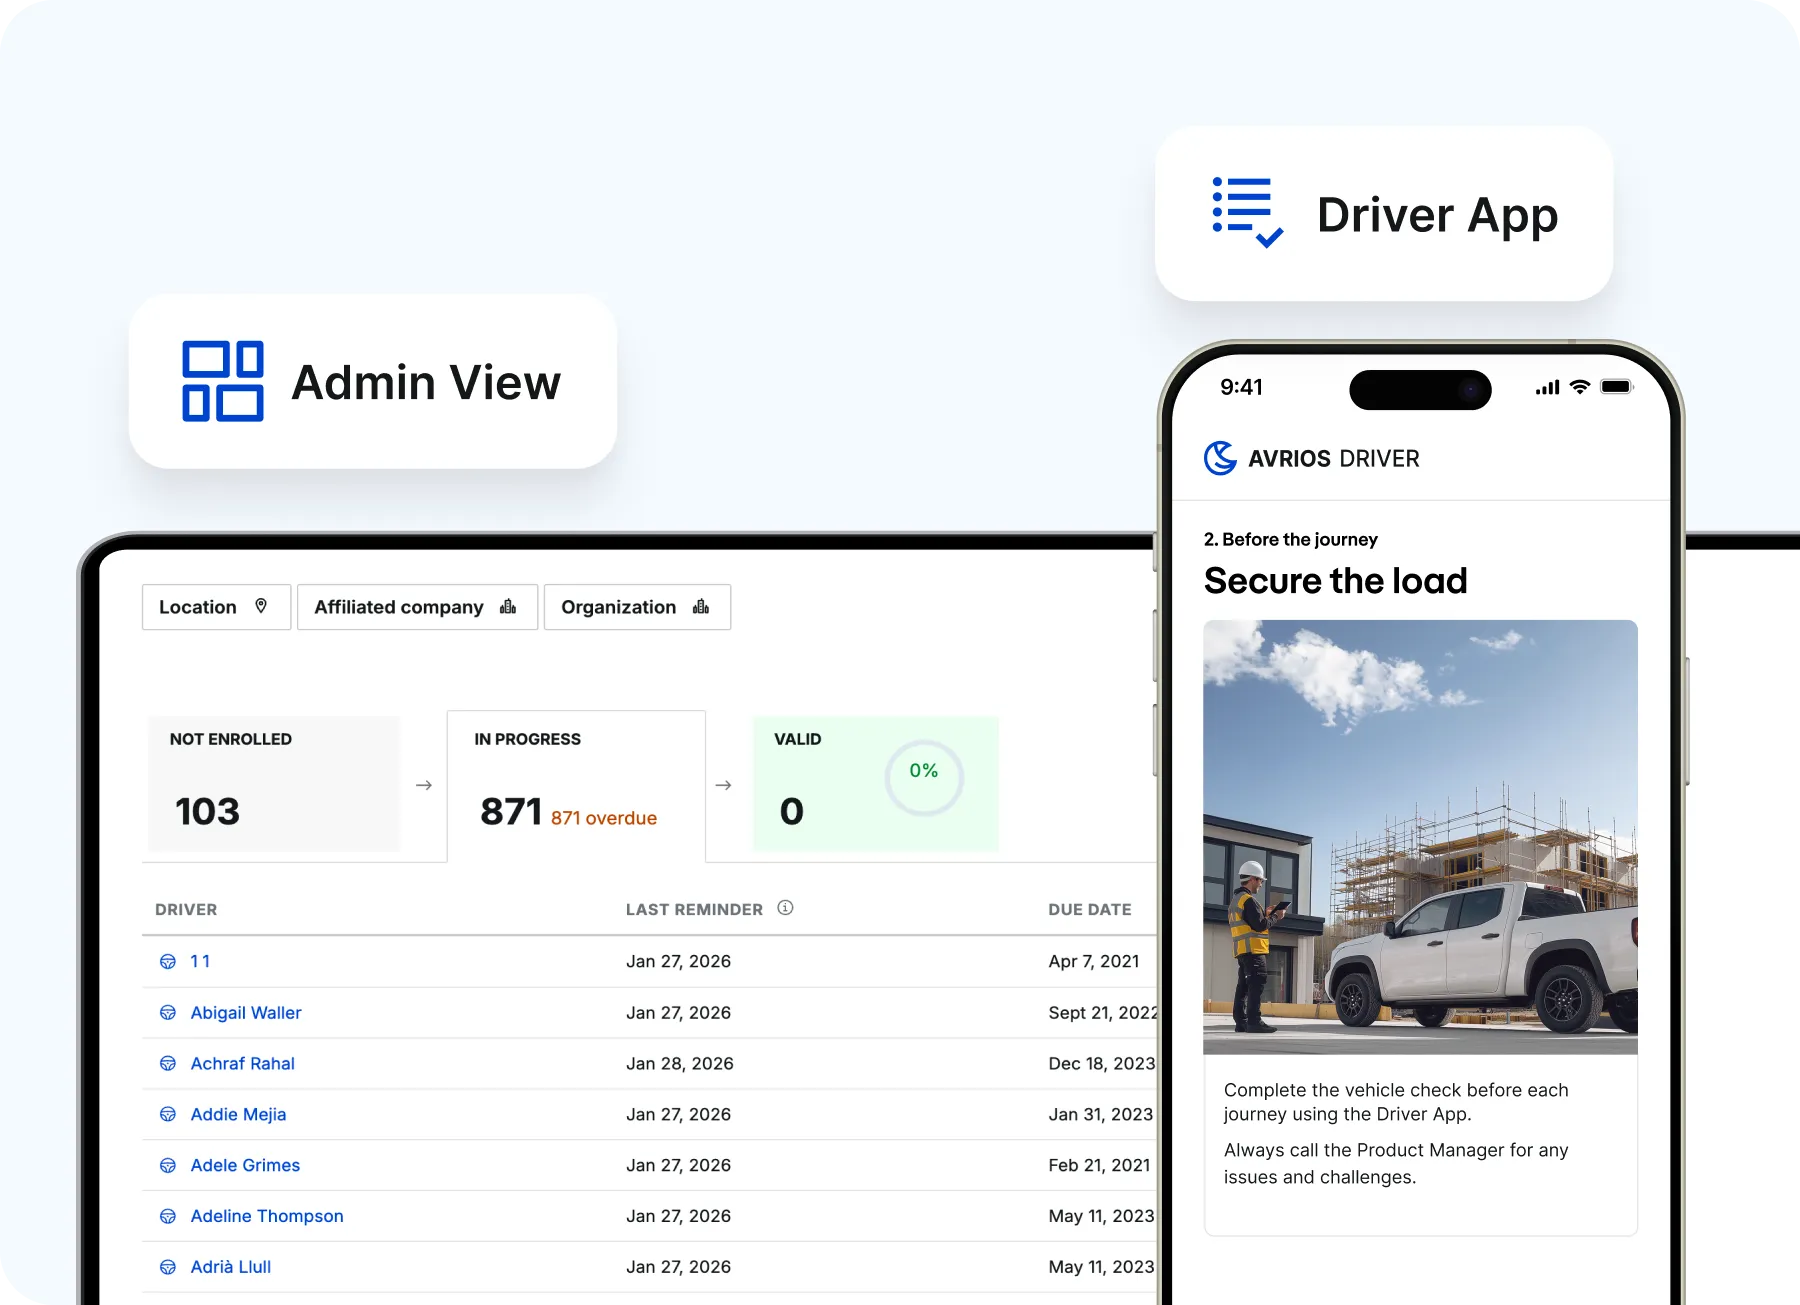Click the steering wheel icon beside Achraf Rahal
1800x1305 pixels.
(168, 1064)
